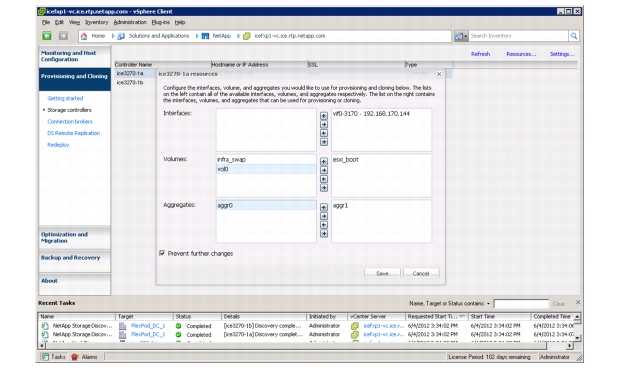
Task: Open DS Remote Replication link
Action: (x=73, y=133)
